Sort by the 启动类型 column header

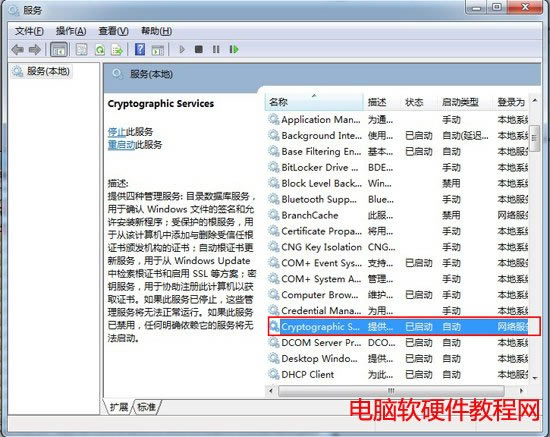coord(460,102)
